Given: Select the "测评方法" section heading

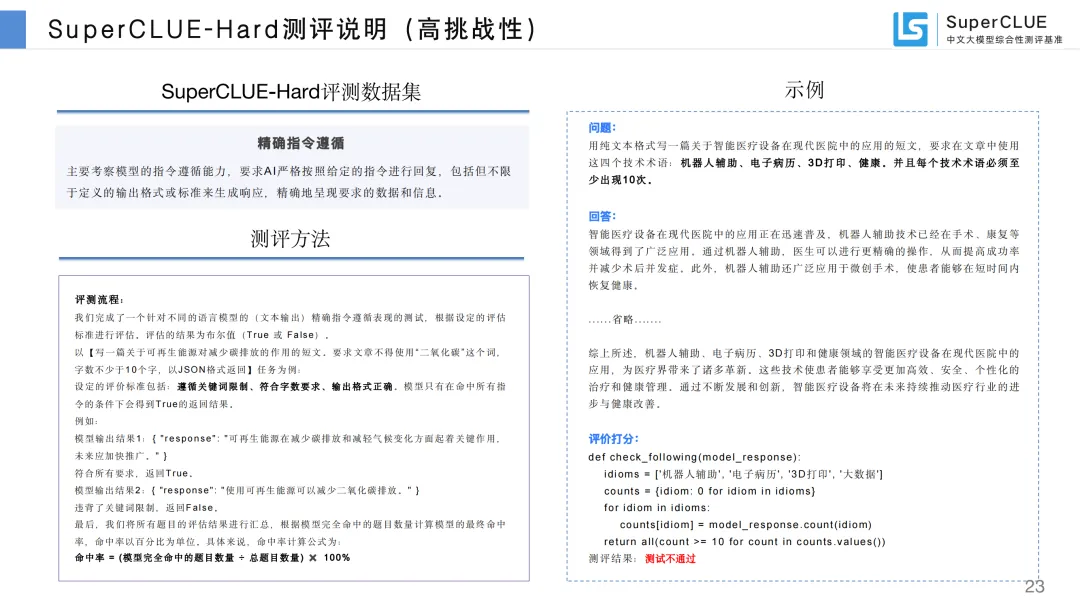Looking at the screenshot, I should 290,238.
